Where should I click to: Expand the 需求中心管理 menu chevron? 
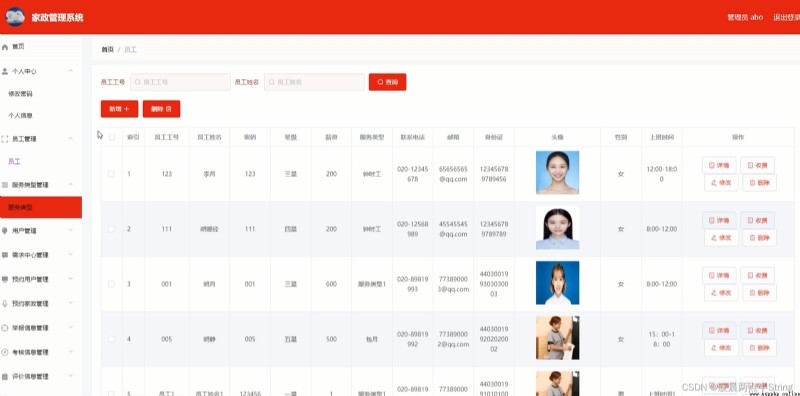[70, 254]
